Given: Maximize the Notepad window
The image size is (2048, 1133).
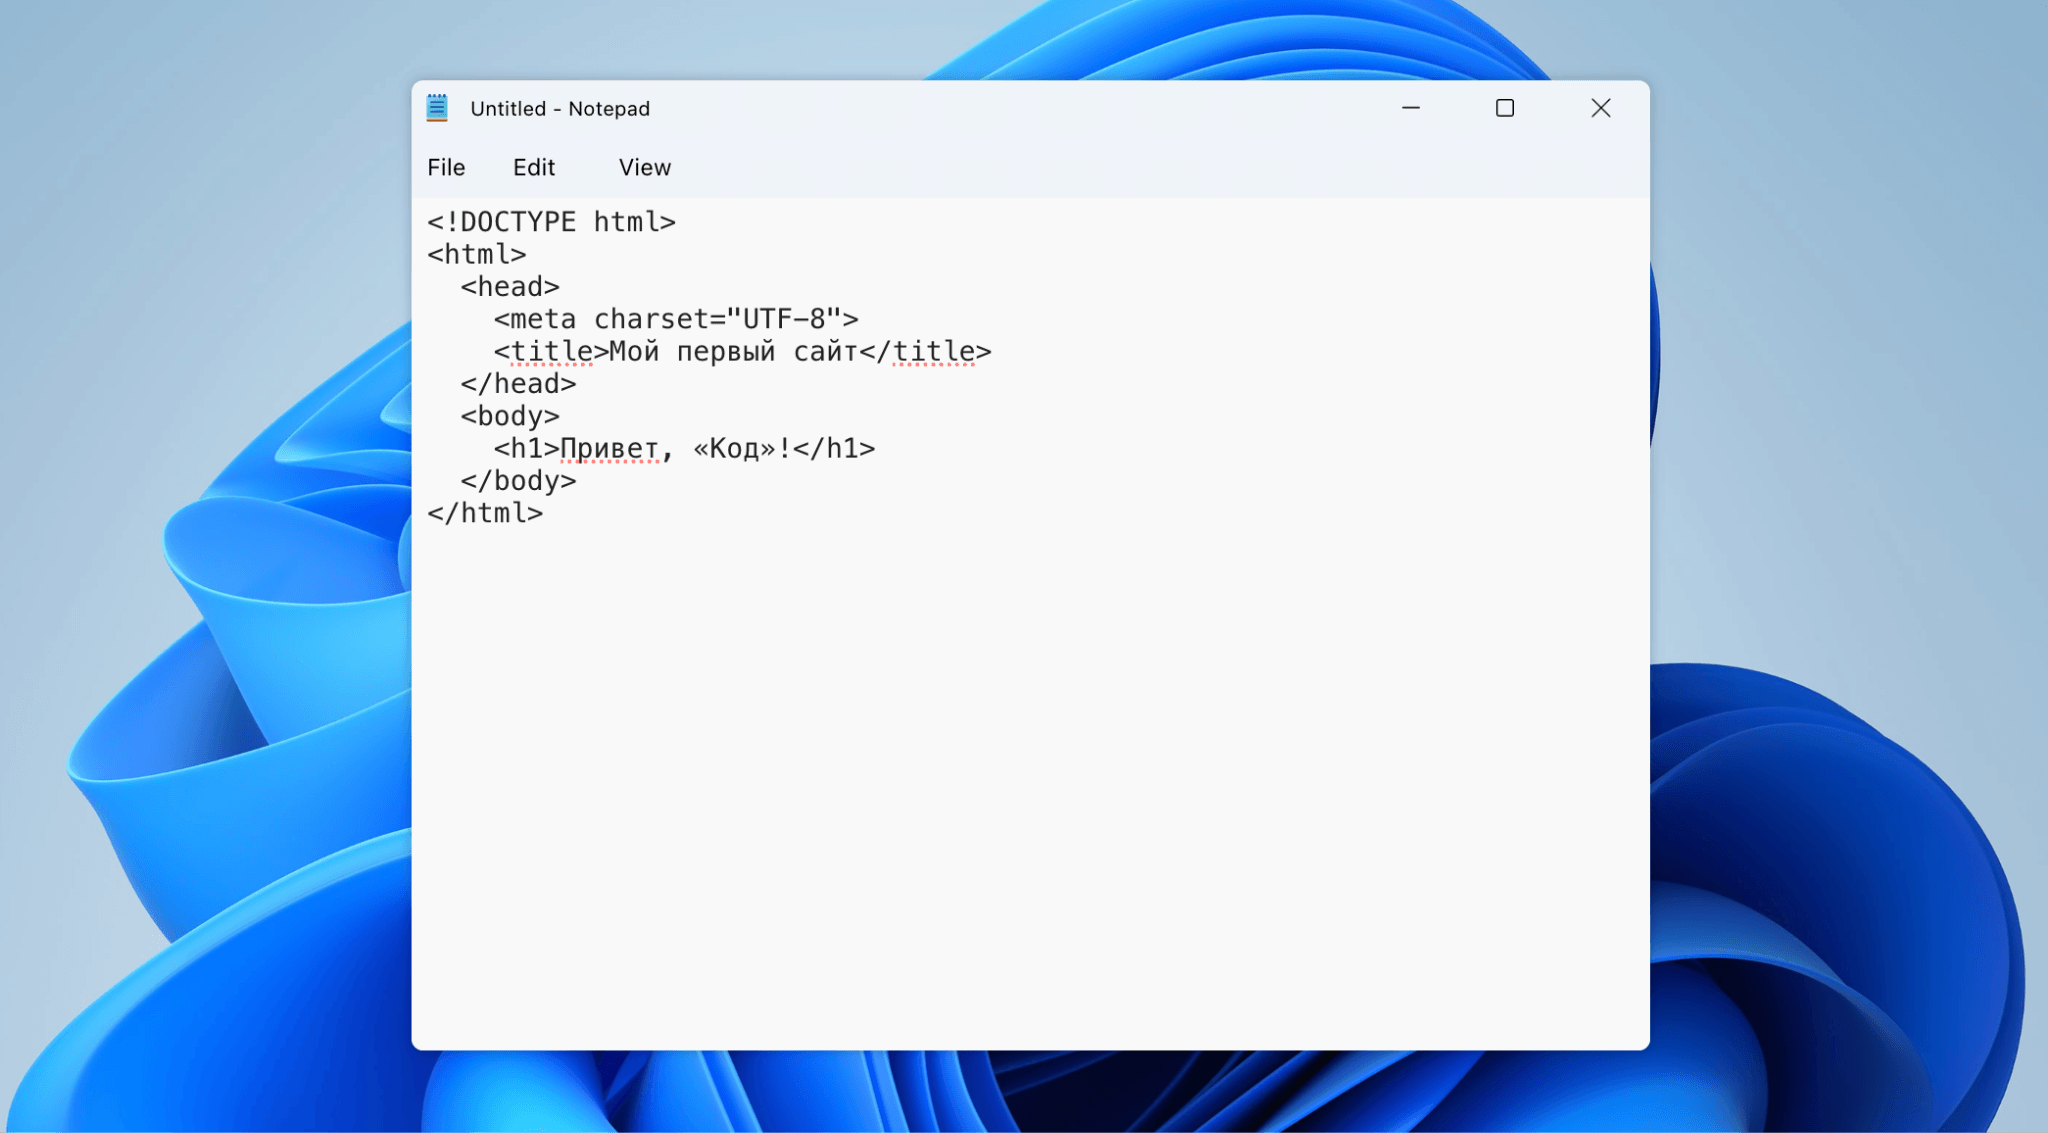Looking at the screenshot, I should [1505, 107].
